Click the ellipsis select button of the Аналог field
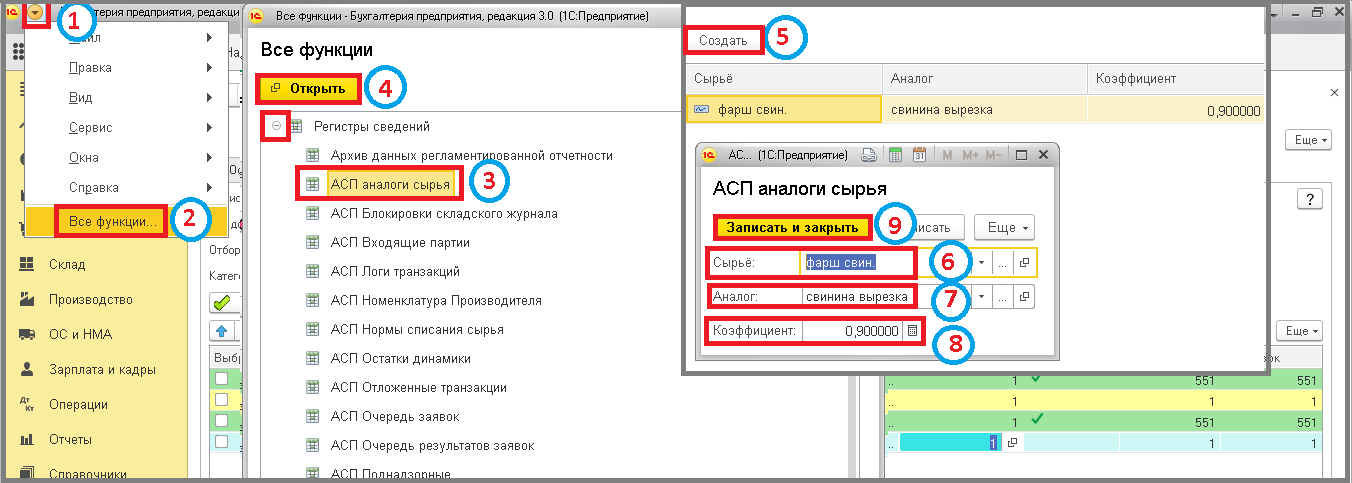This screenshot has height=483, width=1352. pyautogui.click(x=1003, y=297)
